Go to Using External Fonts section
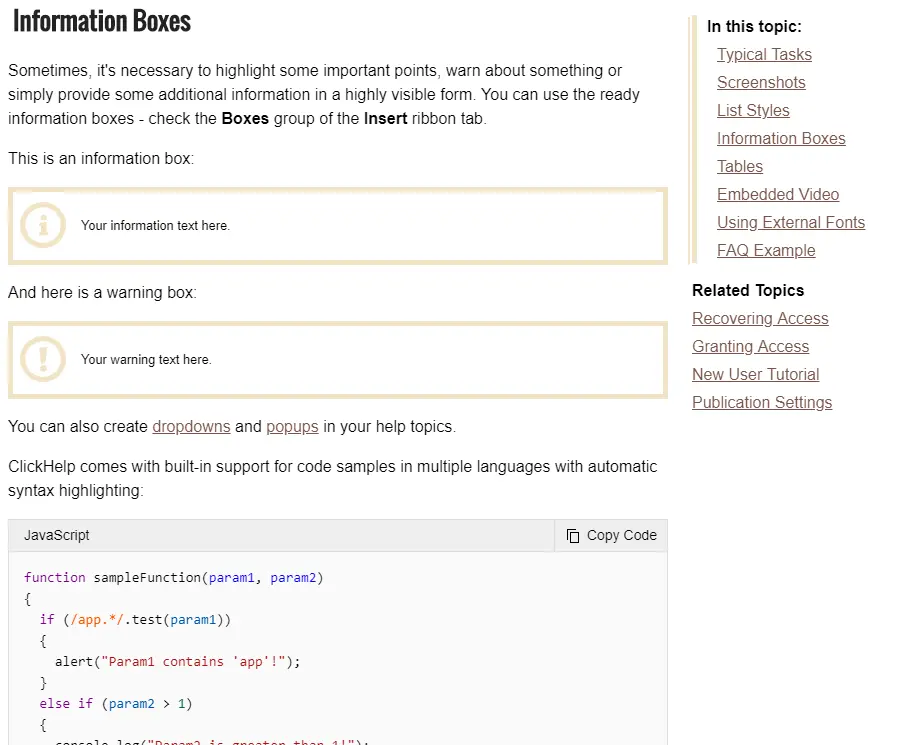The height and width of the screenshot is (745, 900). pos(791,223)
